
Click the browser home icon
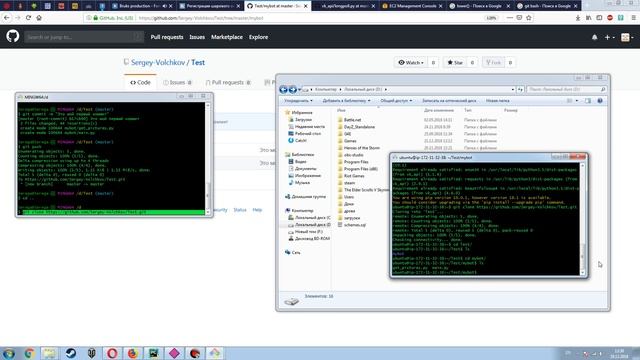[x=39, y=18]
